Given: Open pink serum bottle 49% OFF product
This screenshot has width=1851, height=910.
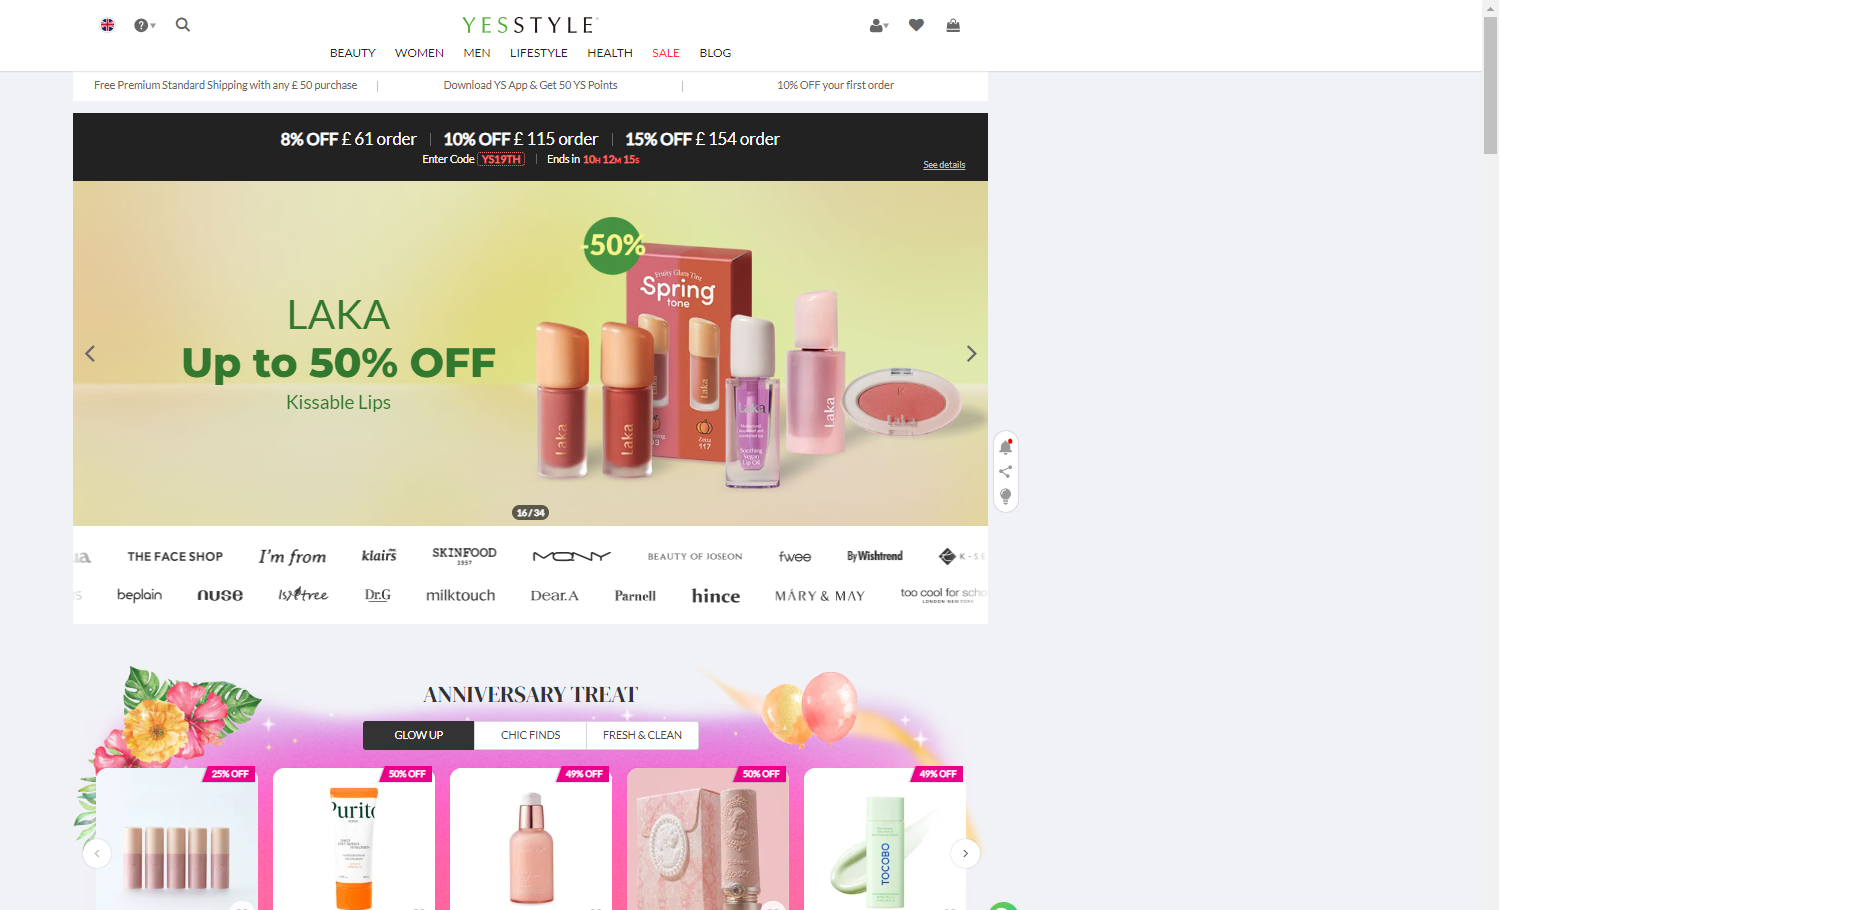Looking at the screenshot, I should [x=531, y=839].
